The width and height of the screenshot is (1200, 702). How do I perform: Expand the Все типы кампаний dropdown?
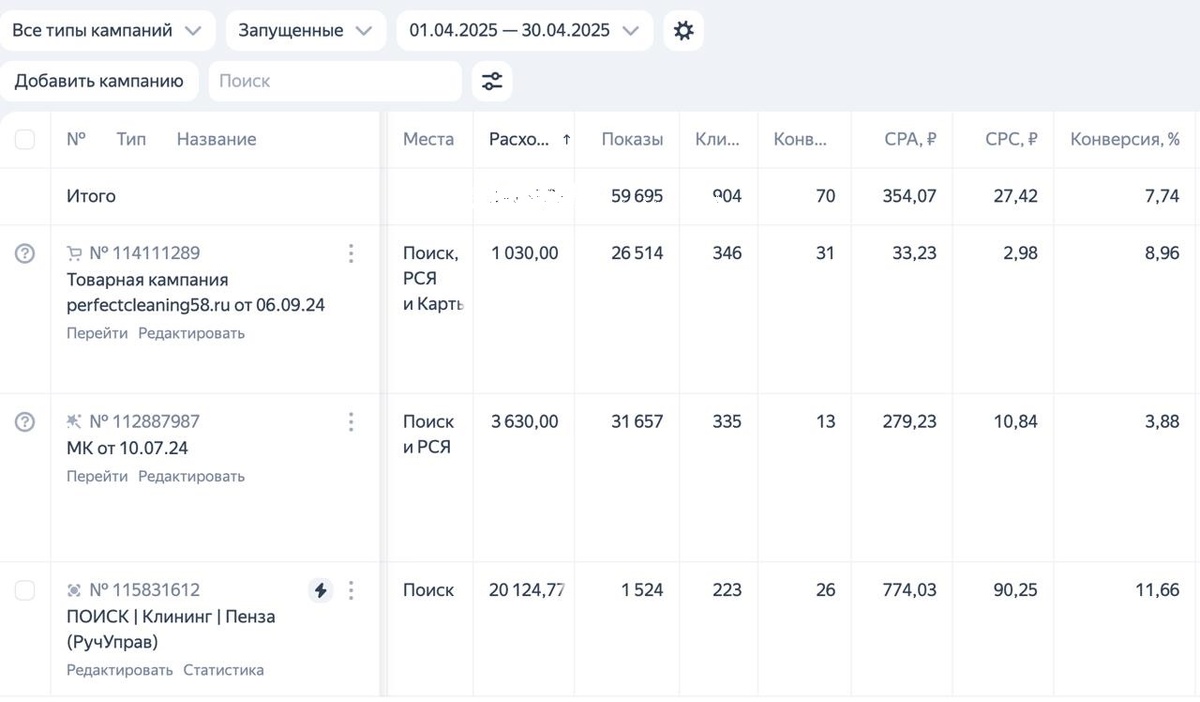pyautogui.click(x=107, y=31)
